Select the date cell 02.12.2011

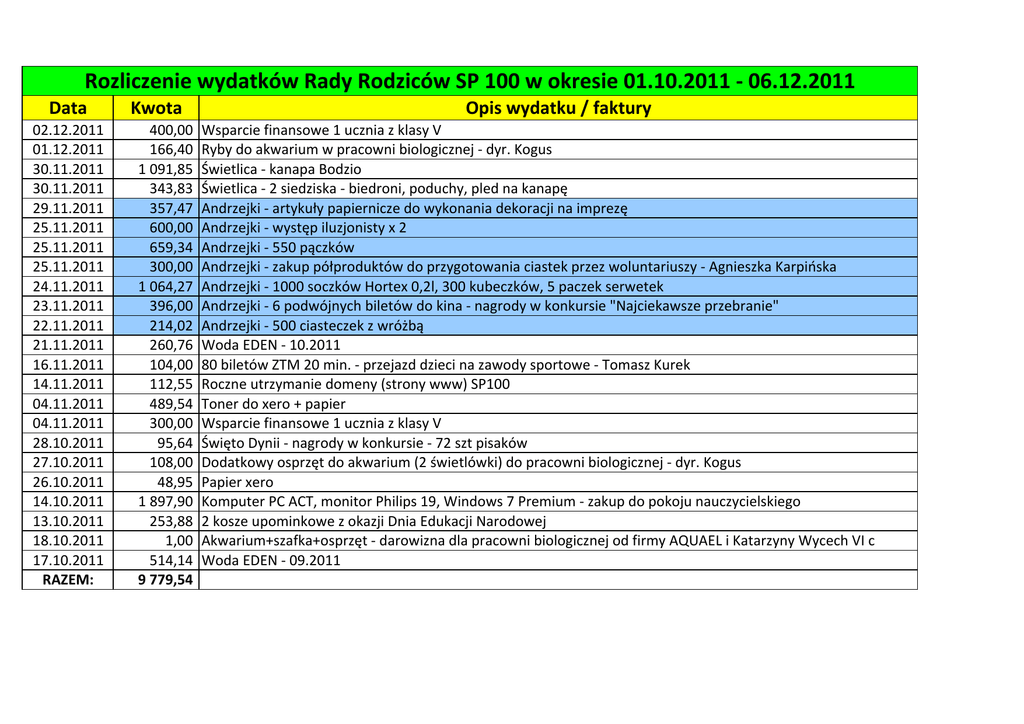click(x=67, y=130)
